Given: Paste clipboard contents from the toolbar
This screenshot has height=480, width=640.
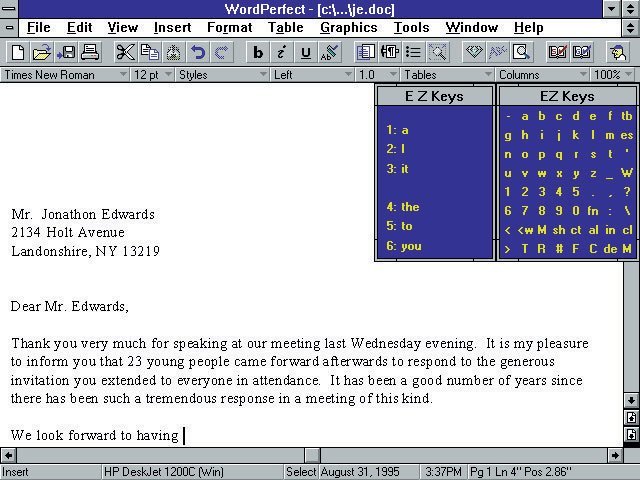Looking at the screenshot, I should tap(173, 52).
